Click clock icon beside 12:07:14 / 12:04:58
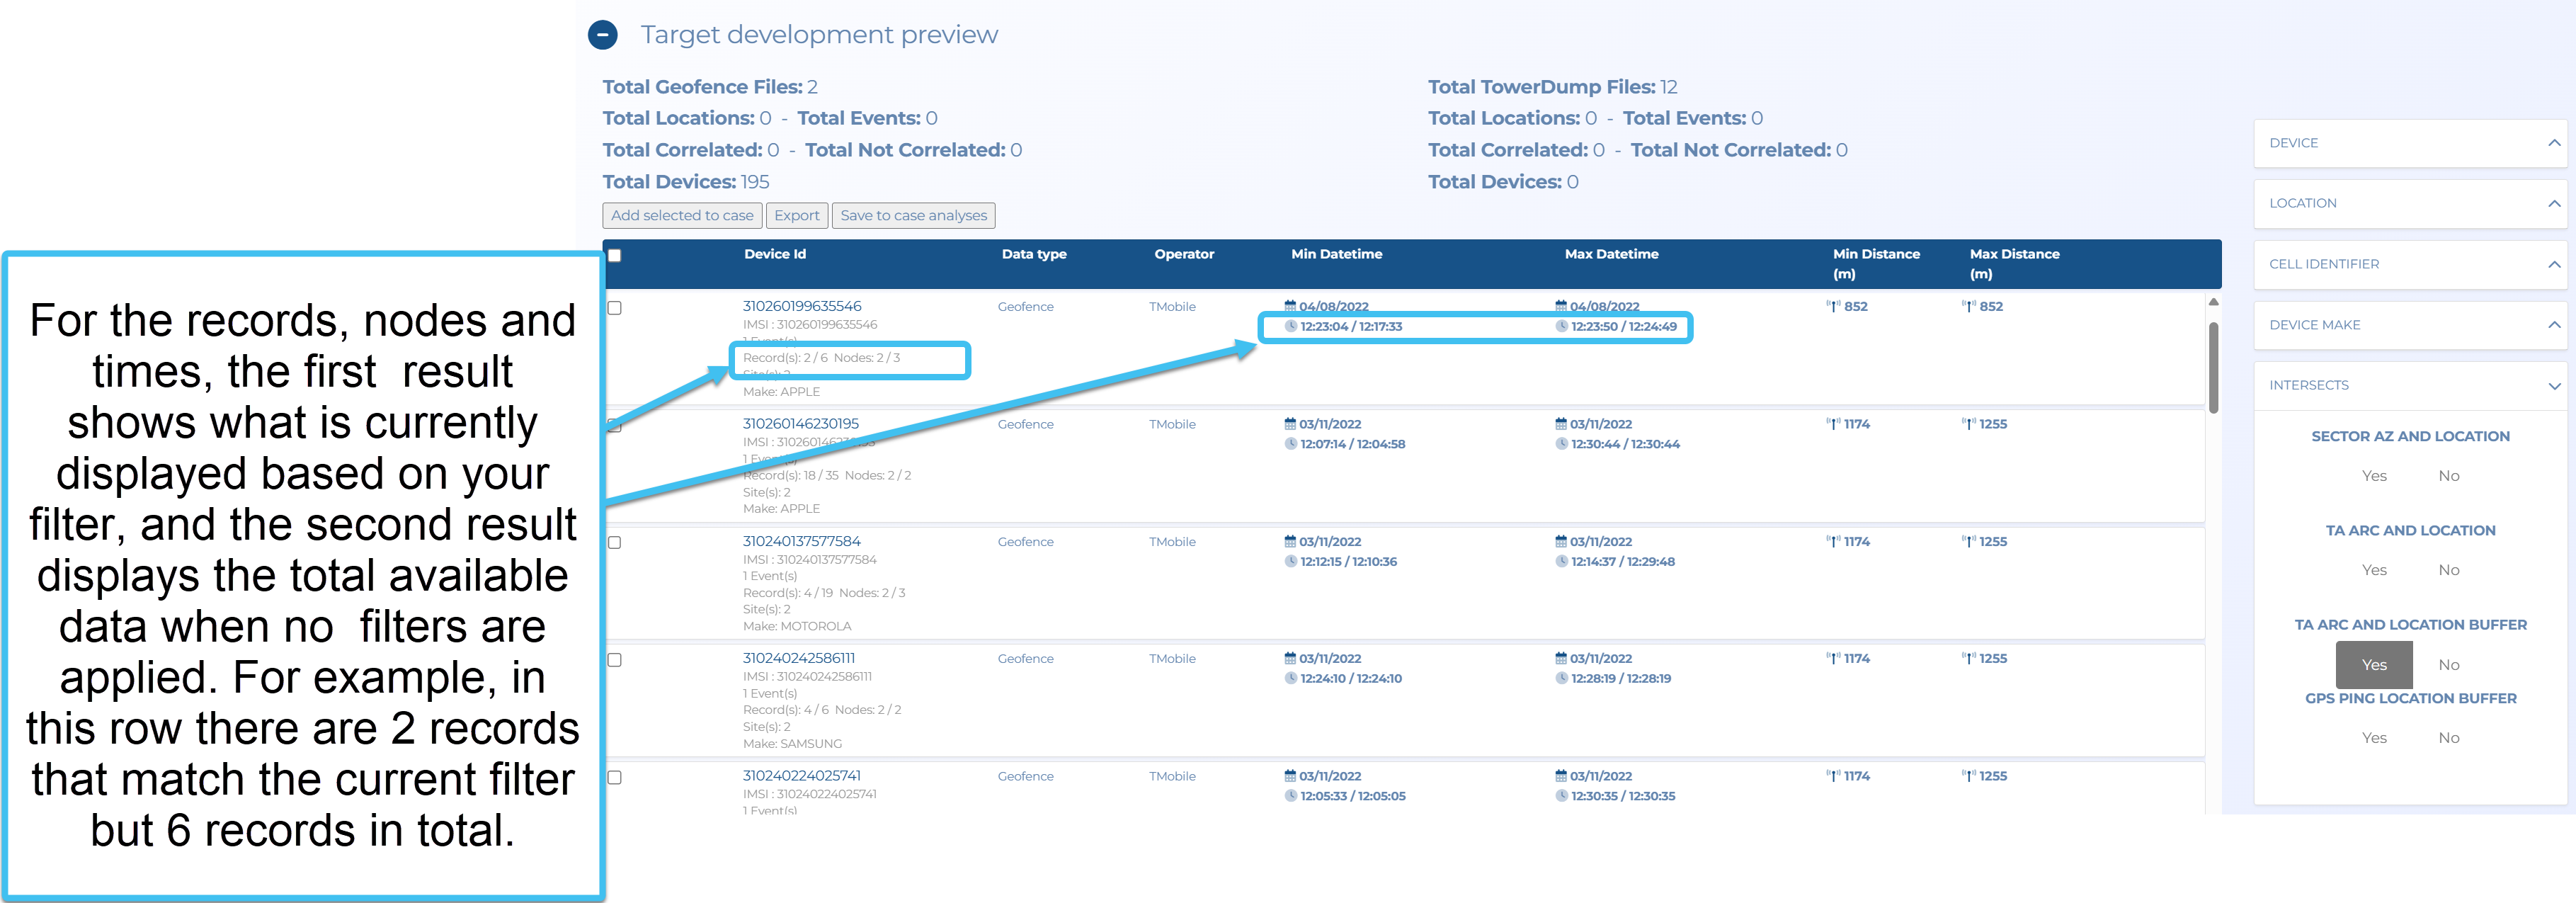 pyautogui.click(x=1291, y=444)
